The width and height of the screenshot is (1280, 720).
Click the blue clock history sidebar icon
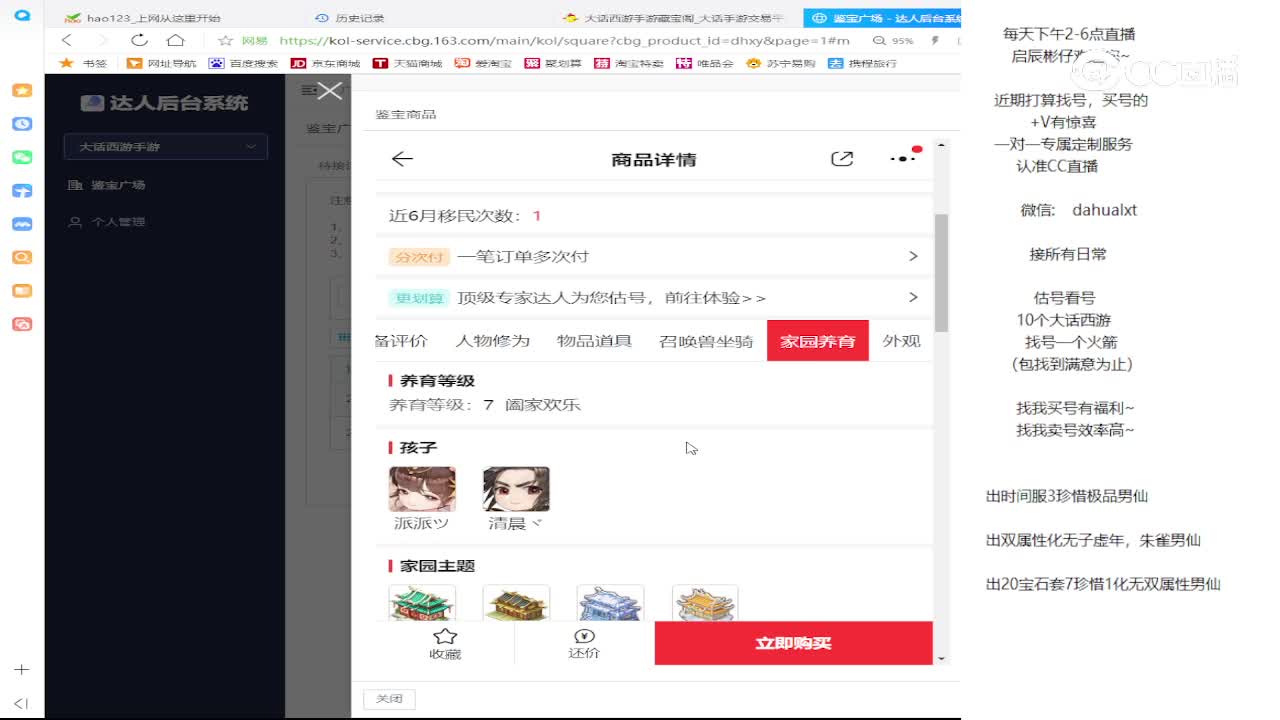(x=22, y=124)
